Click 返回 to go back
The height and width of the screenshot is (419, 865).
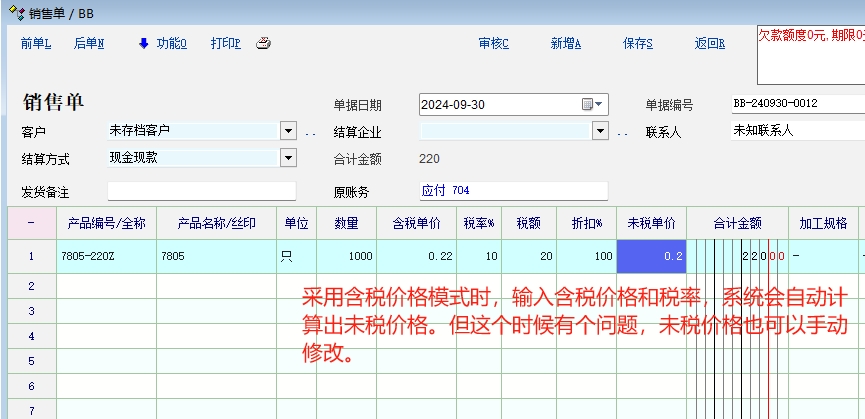click(709, 43)
